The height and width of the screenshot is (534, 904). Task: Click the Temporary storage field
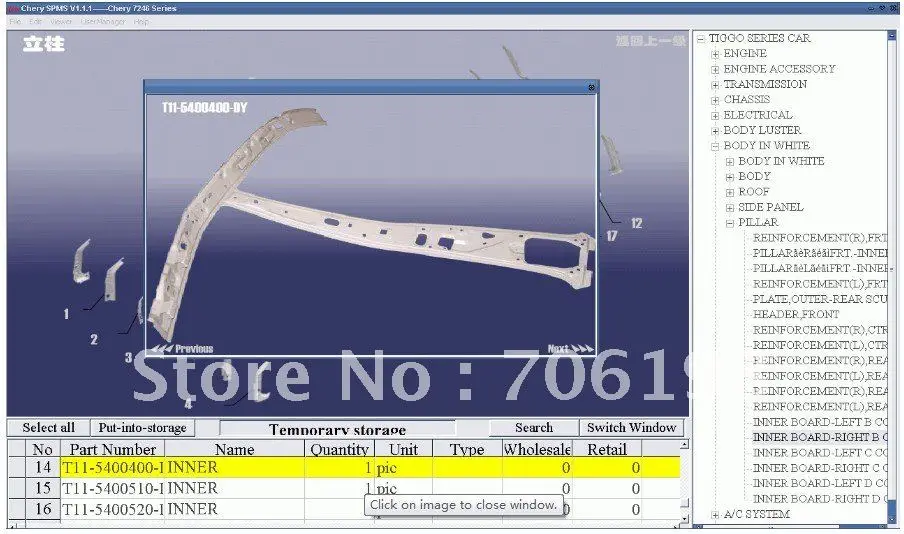tap(337, 428)
